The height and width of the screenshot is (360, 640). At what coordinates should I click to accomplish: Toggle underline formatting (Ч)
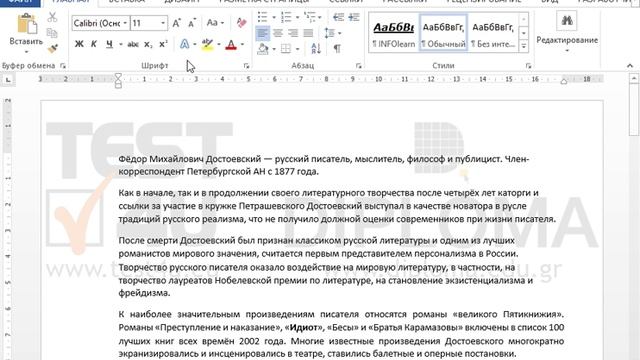click(109, 44)
